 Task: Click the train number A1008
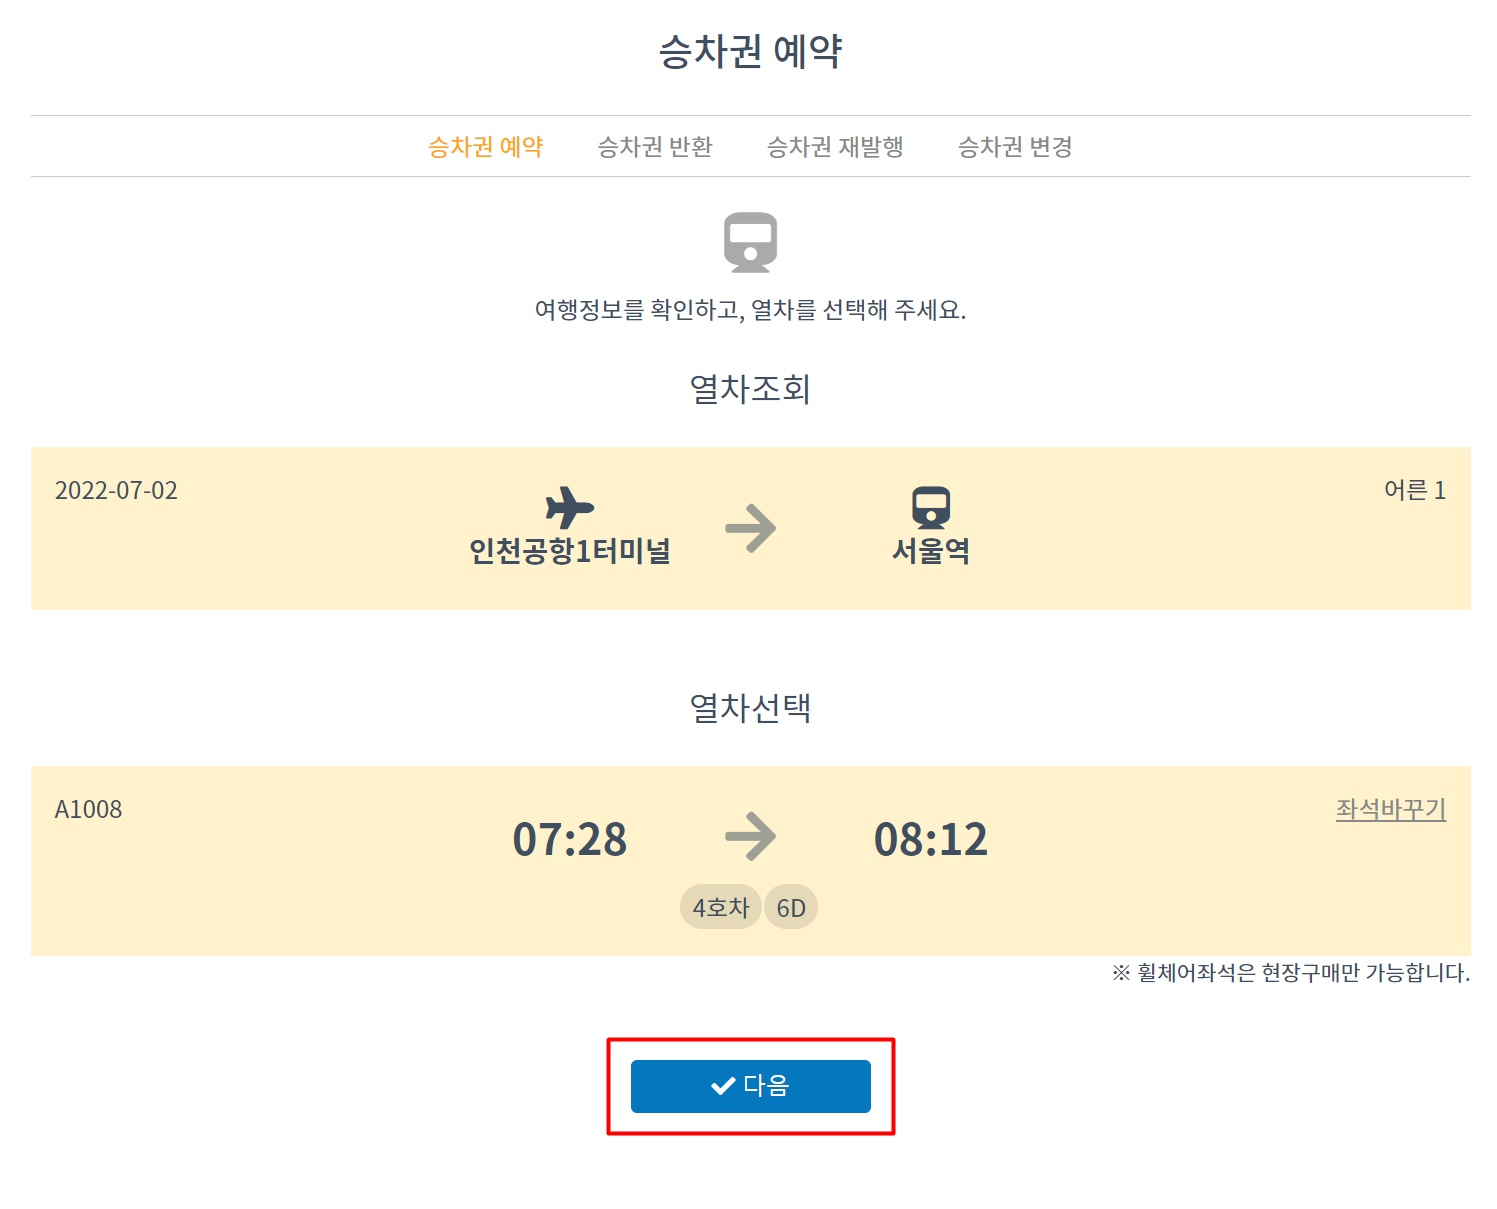pyautogui.click(x=87, y=810)
